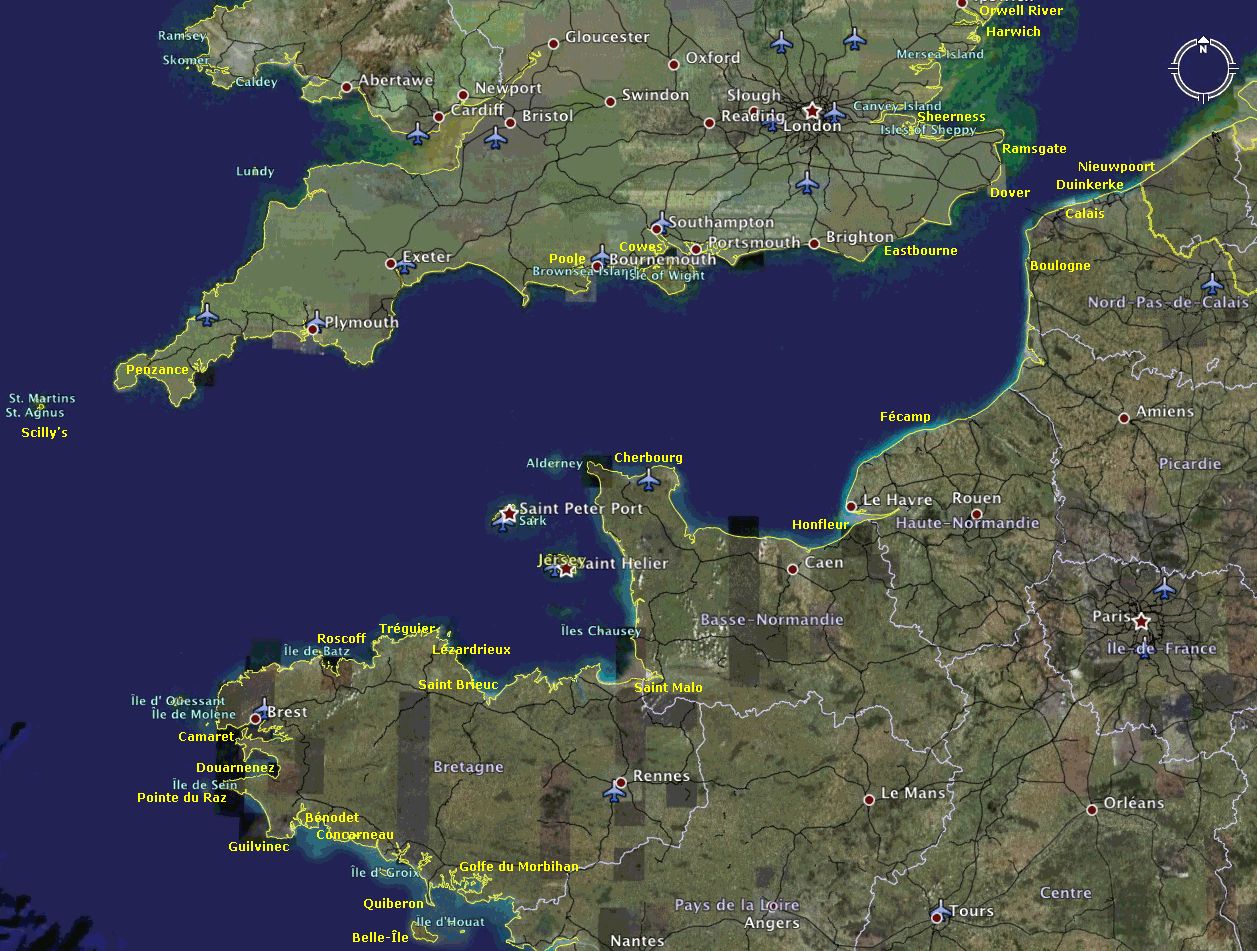Image resolution: width=1257 pixels, height=951 pixels.
Task: Click the London capital star marker
Action: [812, 110]
